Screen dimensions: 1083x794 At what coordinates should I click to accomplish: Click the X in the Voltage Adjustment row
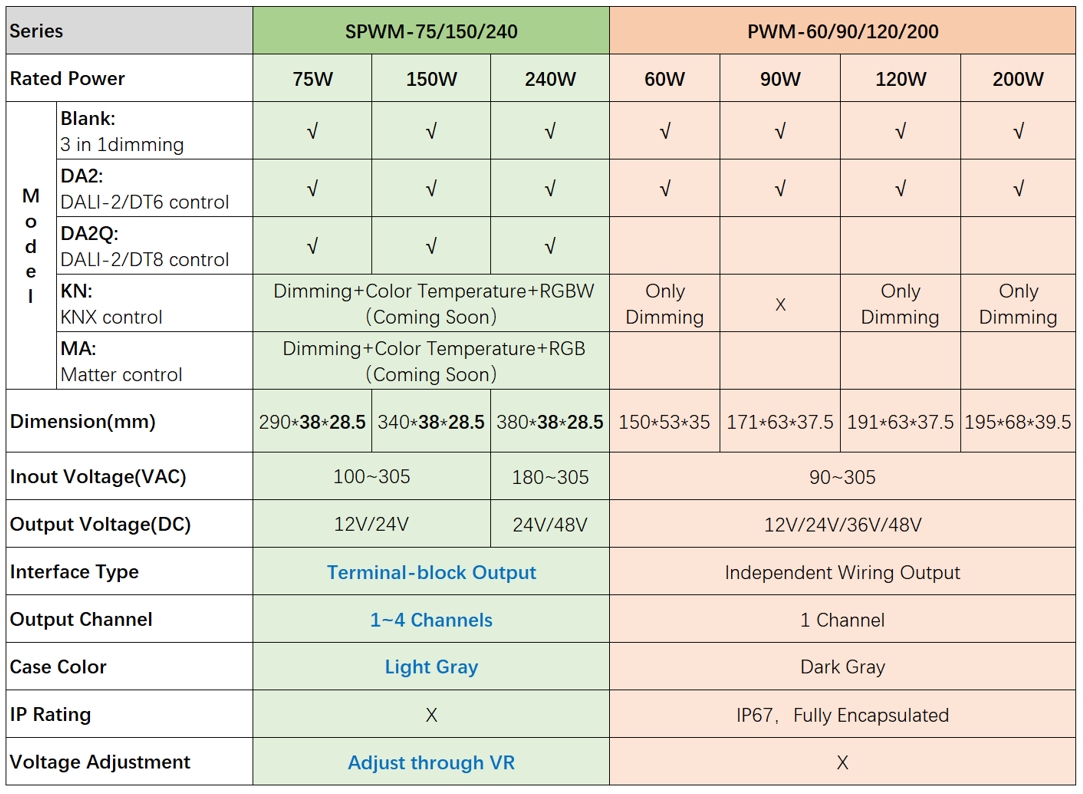coord(843,763)
